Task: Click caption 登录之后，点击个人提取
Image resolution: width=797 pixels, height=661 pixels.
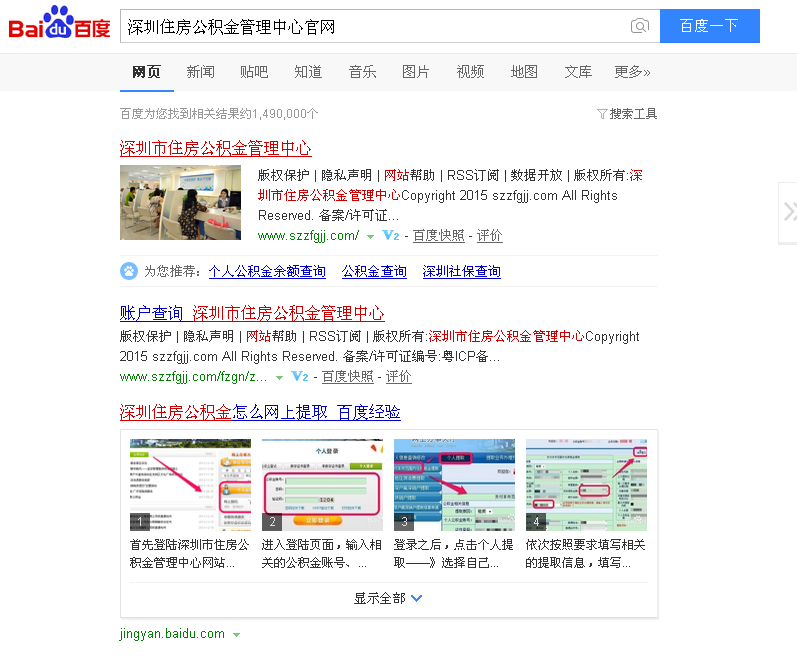Action: (x=453, y=554)
